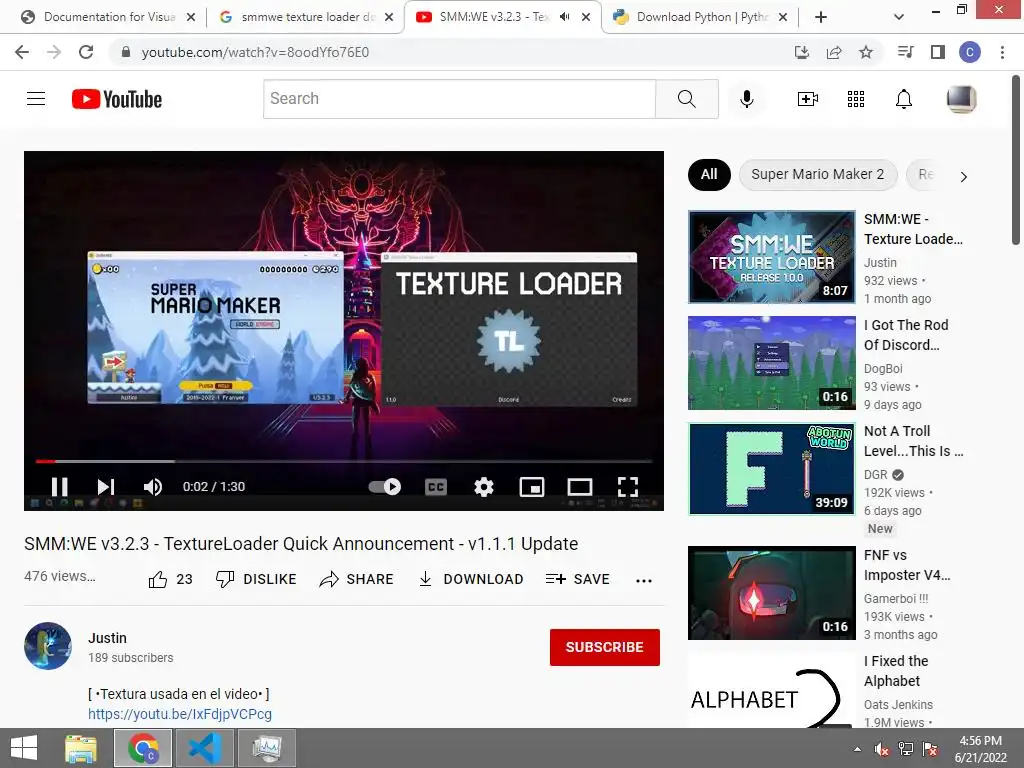Image resolution: width=1024 pixels, height=768 pixels.
Task: Click in the YouTube search field
Action: click(x=459, y=99)
